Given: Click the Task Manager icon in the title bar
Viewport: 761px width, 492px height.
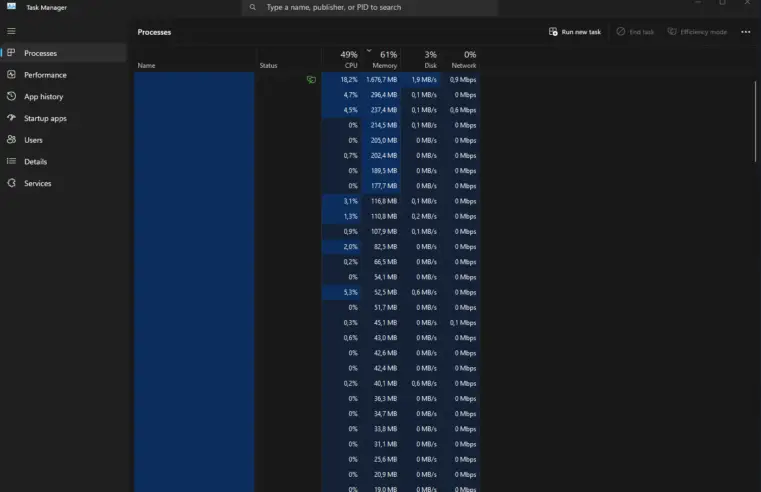Looking at the screenshot, I should [11, 7].
